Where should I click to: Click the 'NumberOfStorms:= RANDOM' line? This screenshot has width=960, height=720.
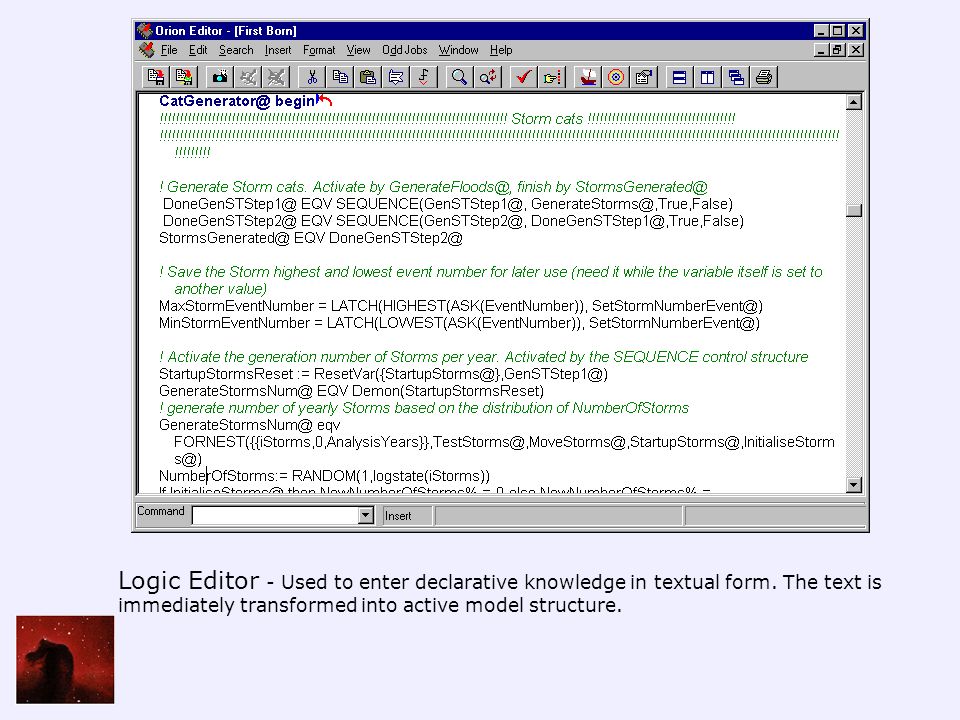pyautogui.click(x=324, y=476)
